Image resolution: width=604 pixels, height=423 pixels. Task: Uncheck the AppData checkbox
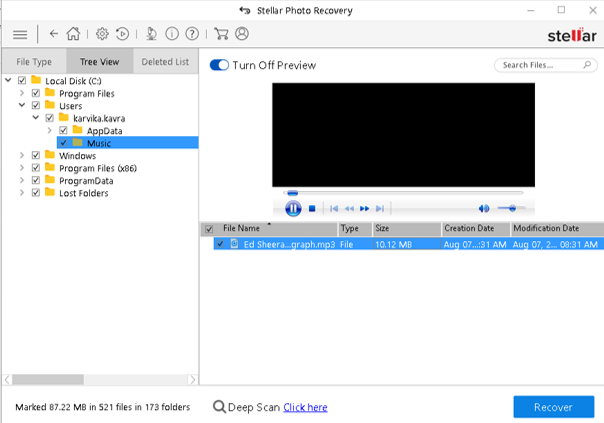pyautogui.click(x=64, y=130)
